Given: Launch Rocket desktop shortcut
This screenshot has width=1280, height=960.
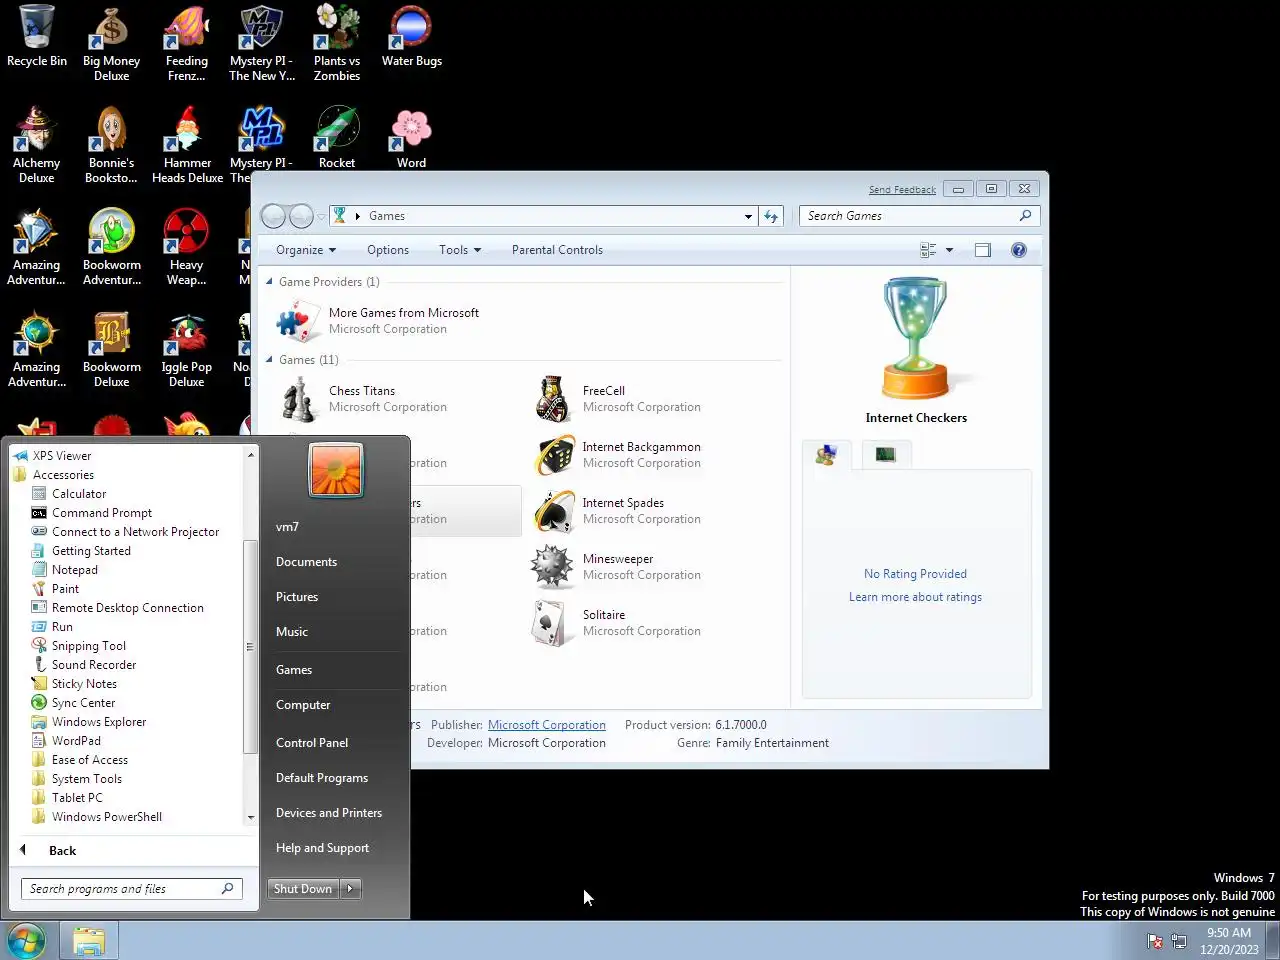Looking at the screenshot, I should [337, 138].
